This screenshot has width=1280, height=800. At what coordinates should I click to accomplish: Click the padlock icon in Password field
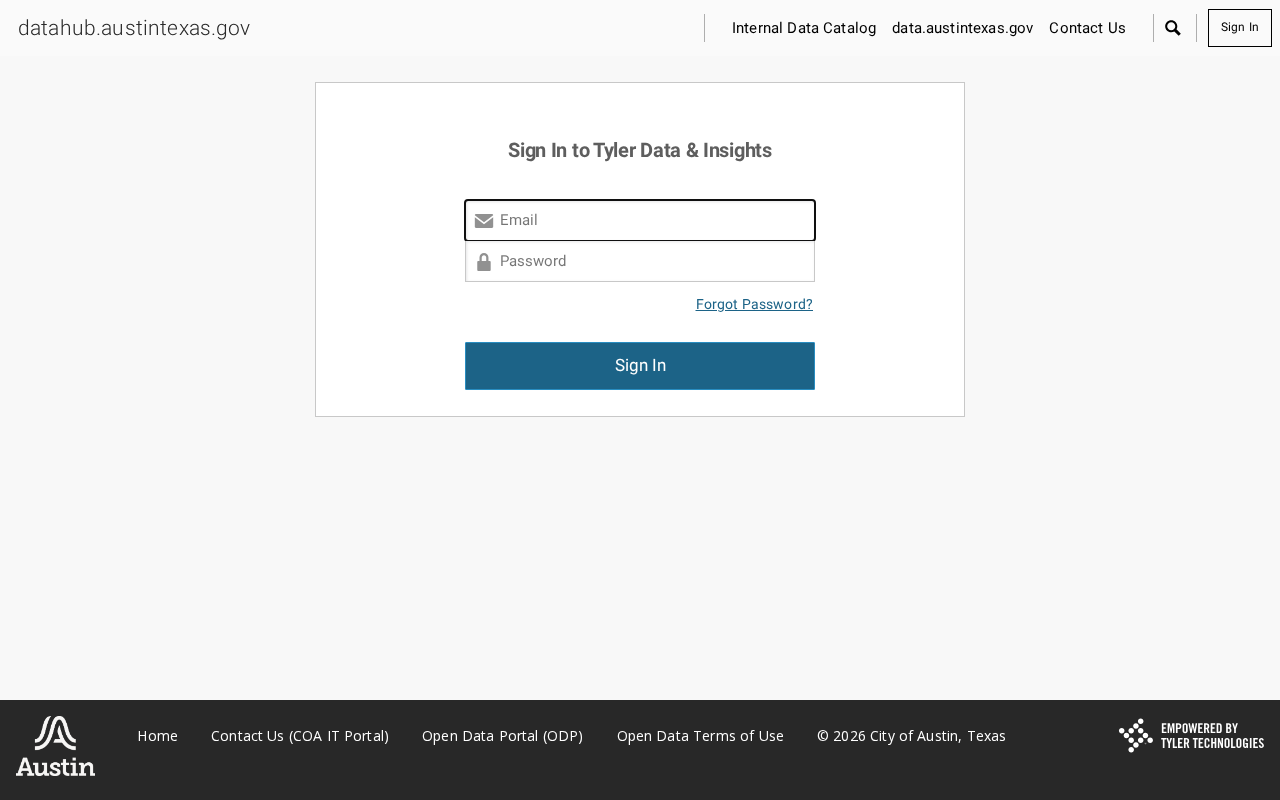point(484,262)
